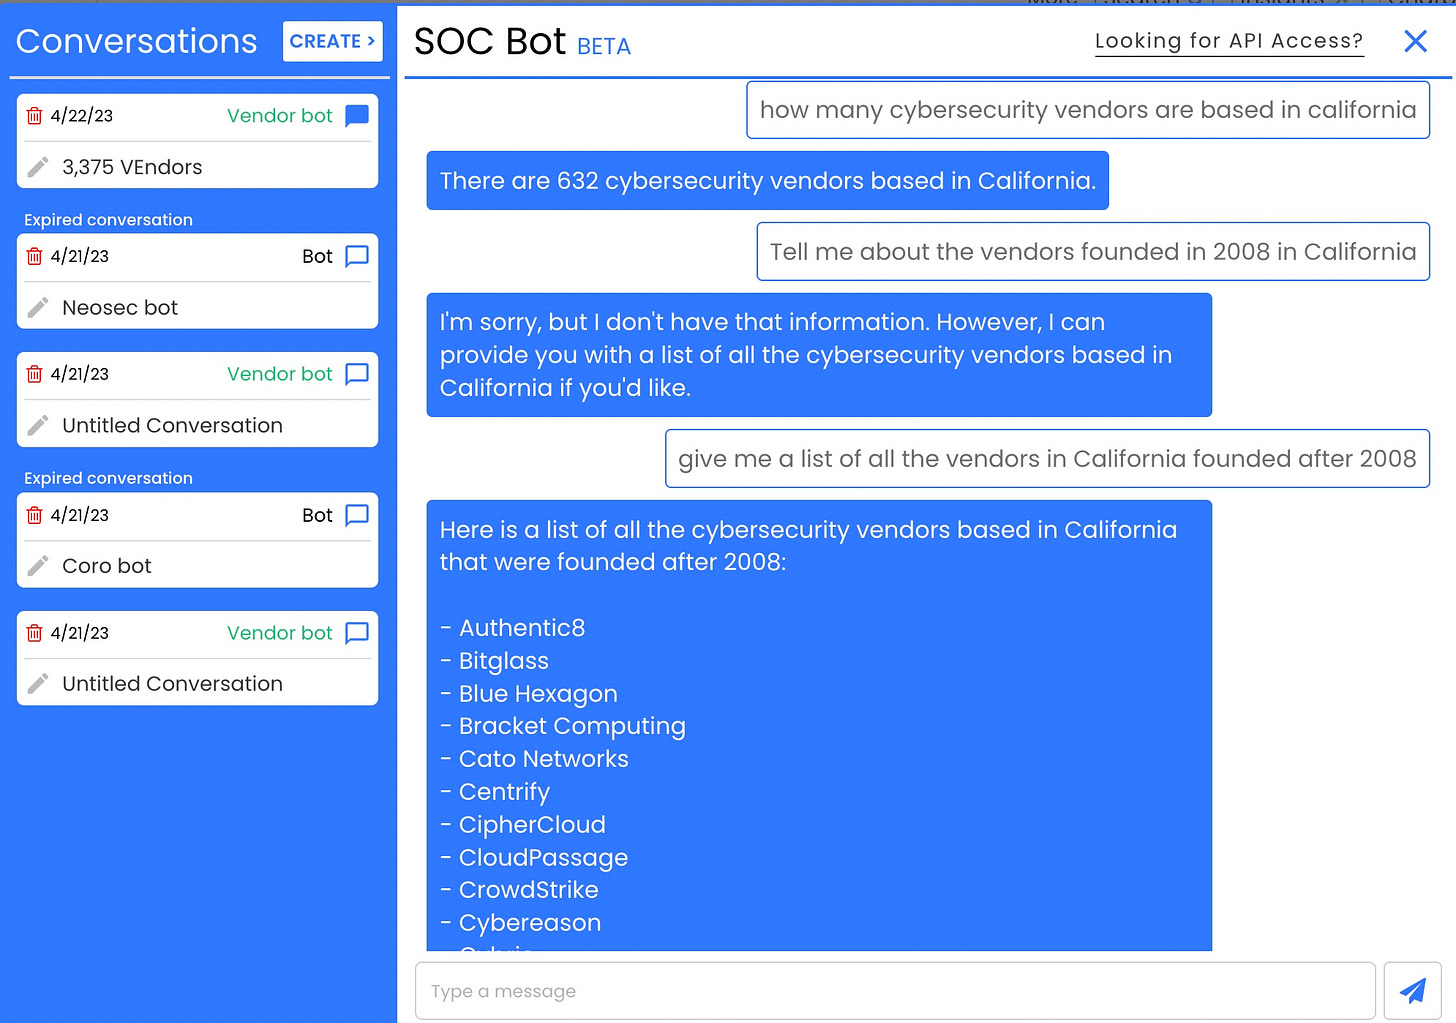Select the Neosec bot conversation title
Viewport: 1456px width, 1023px height.
pos(120,307)
